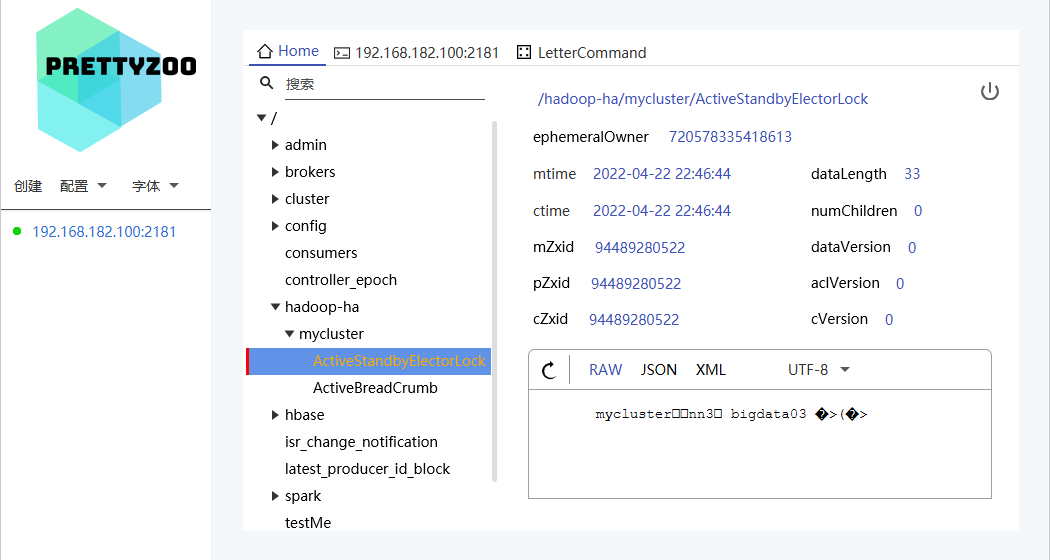Screen dimensions: 1050x560
Task: Select XML data format
Action: pos(710,370)
